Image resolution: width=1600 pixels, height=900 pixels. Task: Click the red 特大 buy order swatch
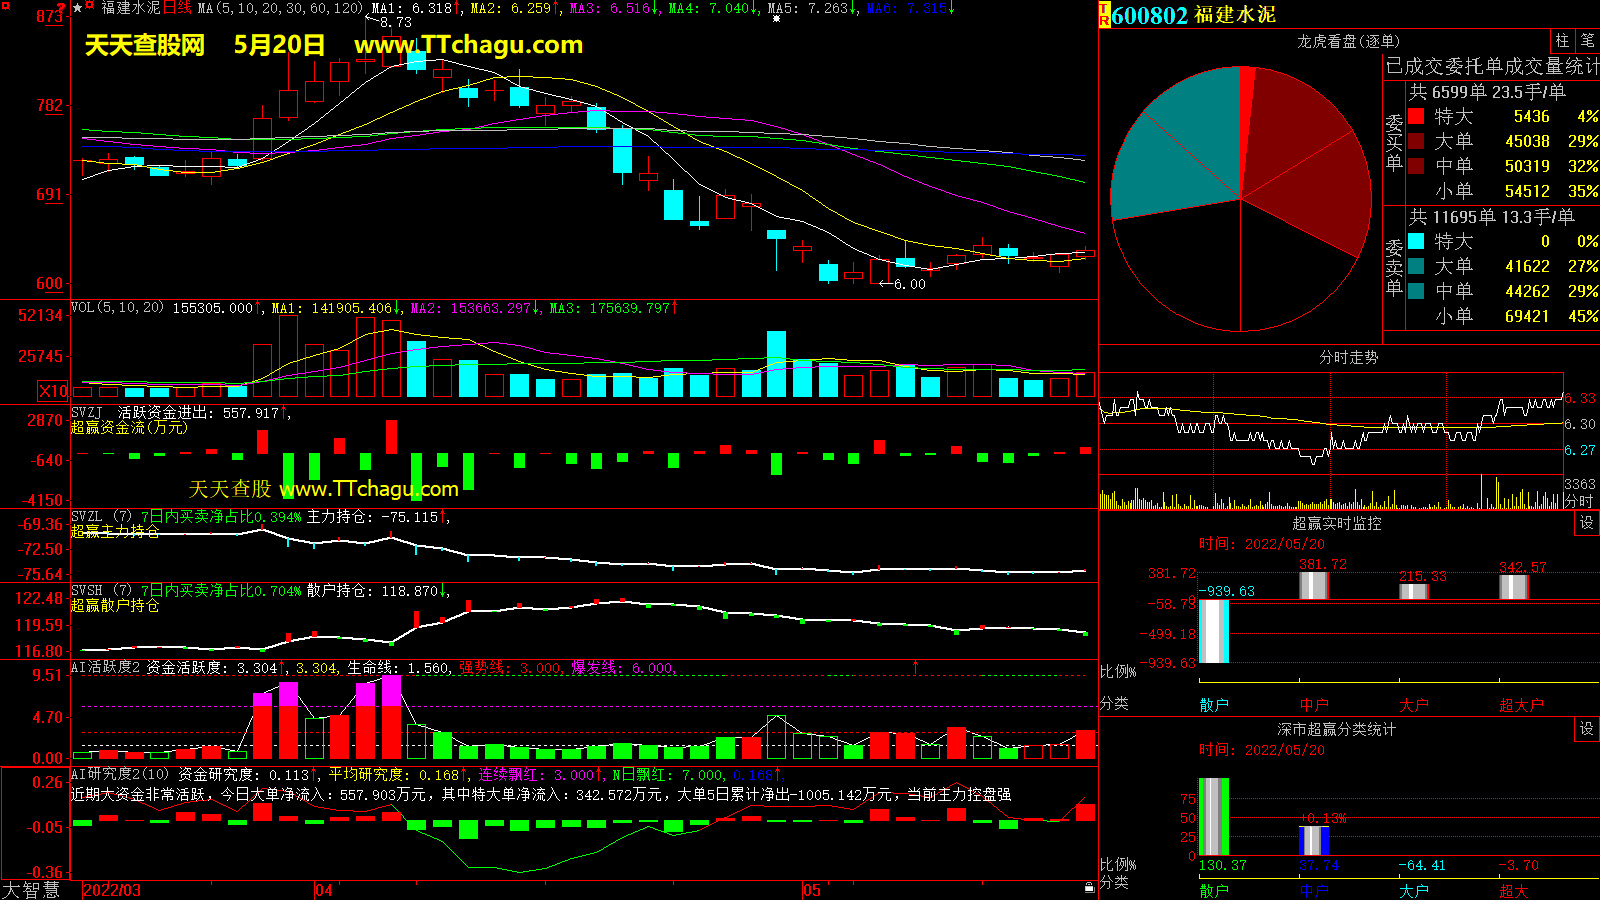[x=1416, y=117]
